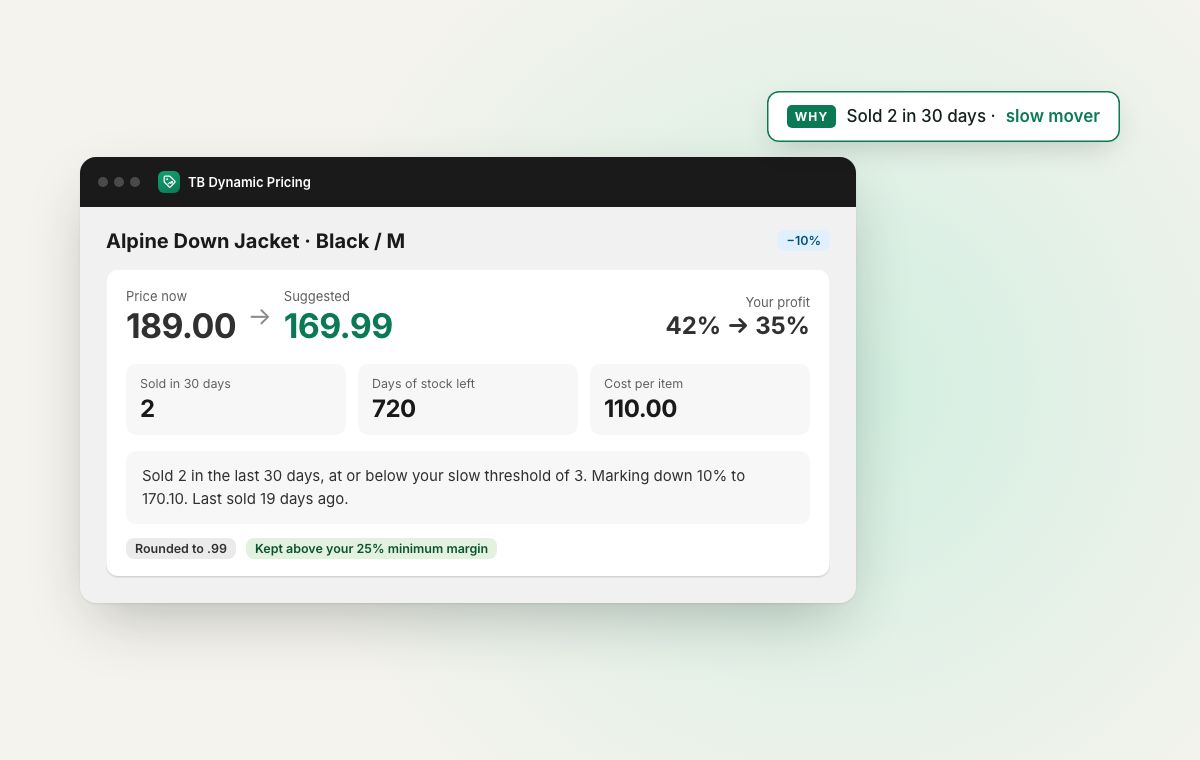Click the profit value 42% → 35%
The image size is (1200, 760).
(737, 326)
